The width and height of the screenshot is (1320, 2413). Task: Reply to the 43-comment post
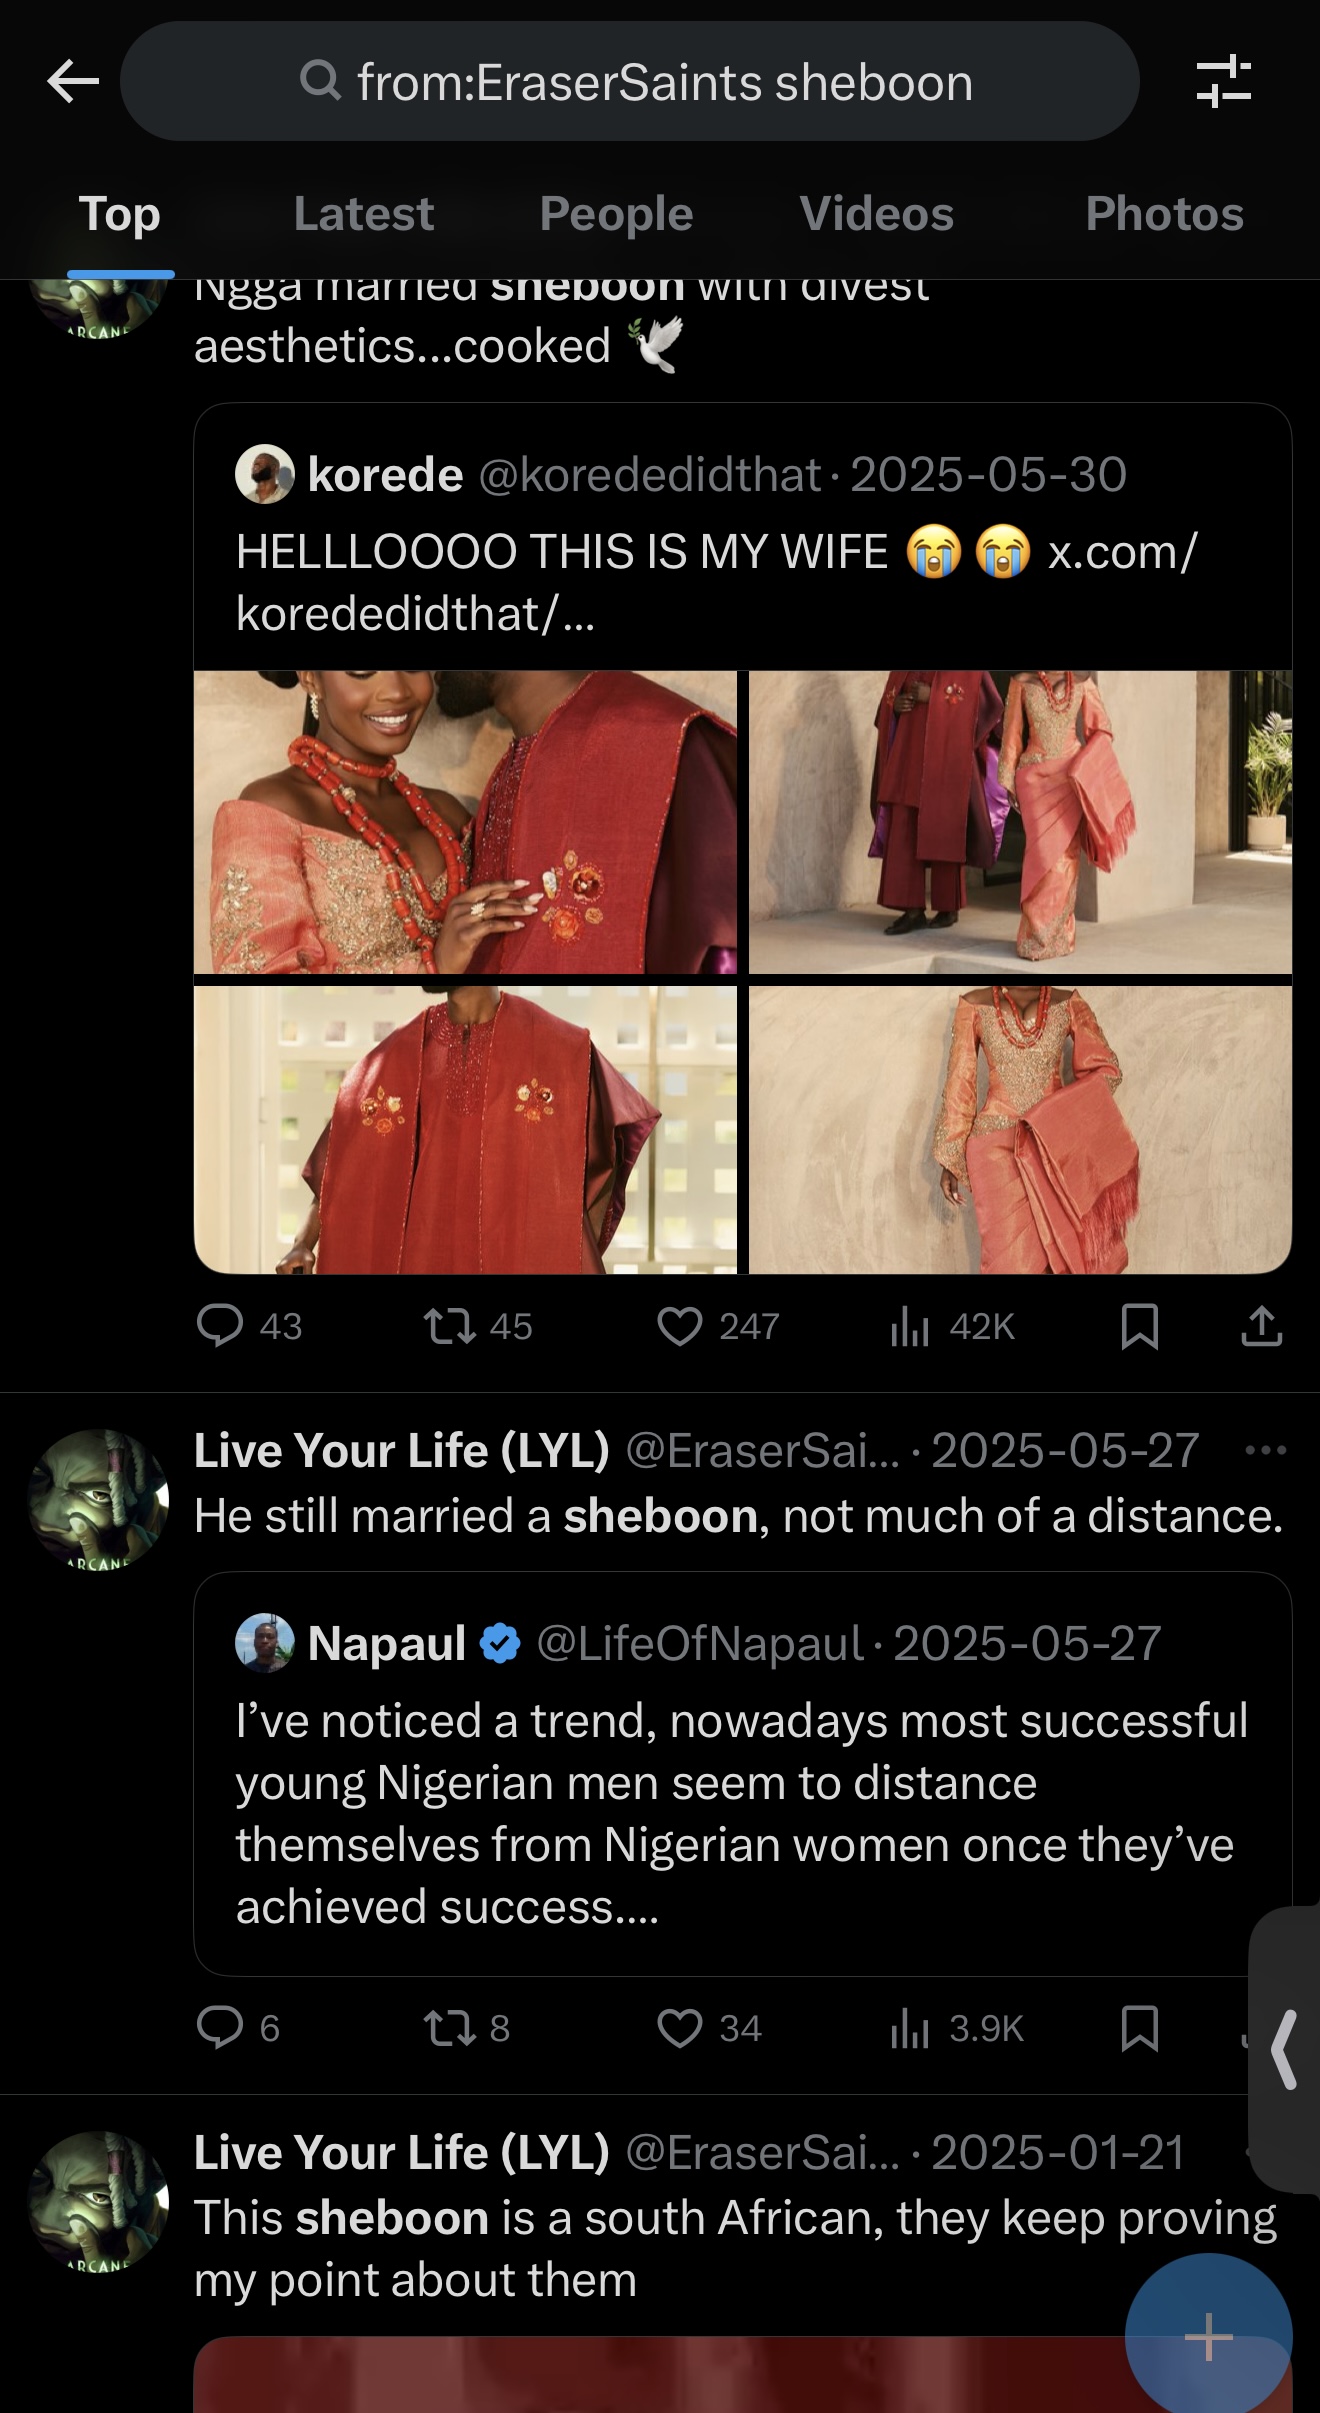pyautogui.click(x=220, y=1326)
